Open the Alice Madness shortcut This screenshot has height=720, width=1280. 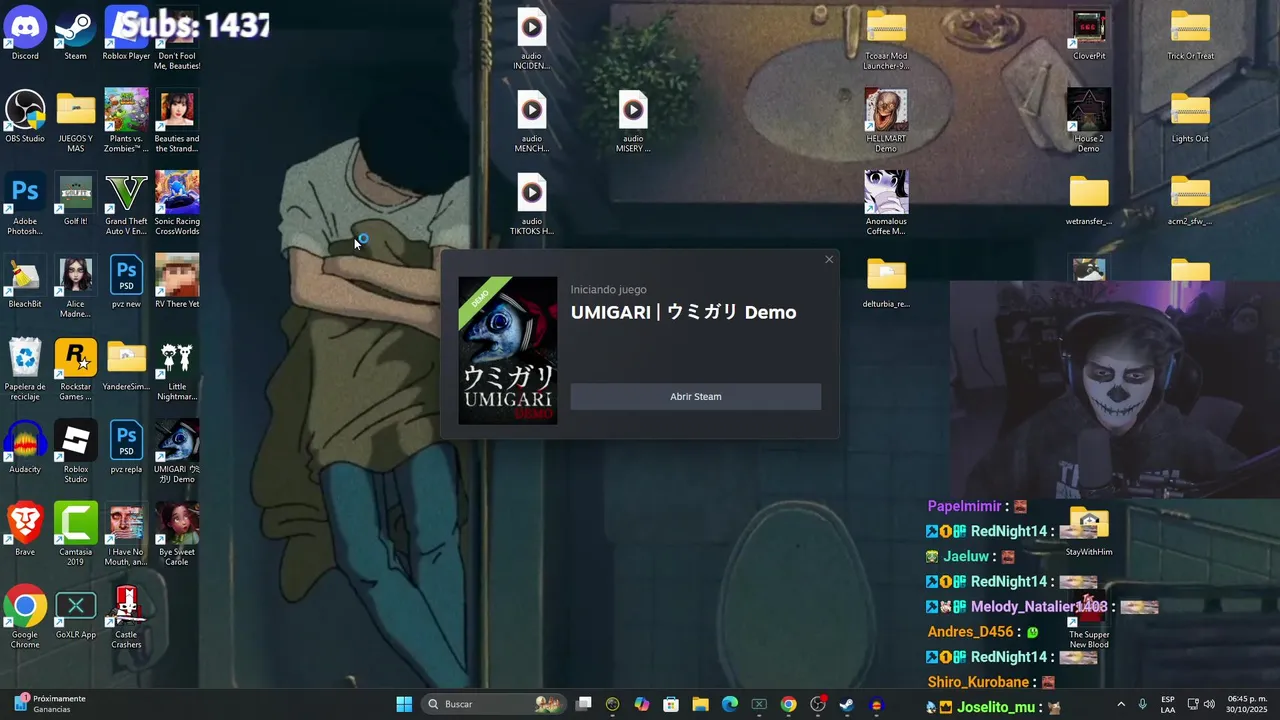(x=76, y=287)
